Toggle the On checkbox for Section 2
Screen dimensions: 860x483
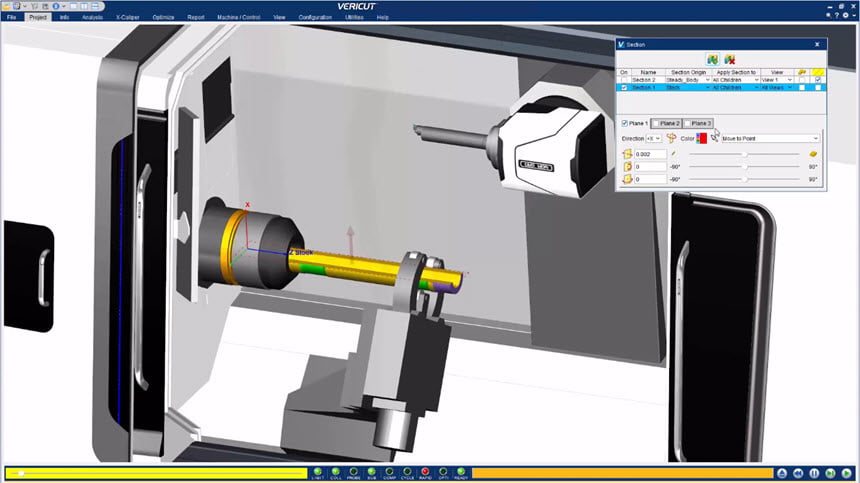point(624,80)
